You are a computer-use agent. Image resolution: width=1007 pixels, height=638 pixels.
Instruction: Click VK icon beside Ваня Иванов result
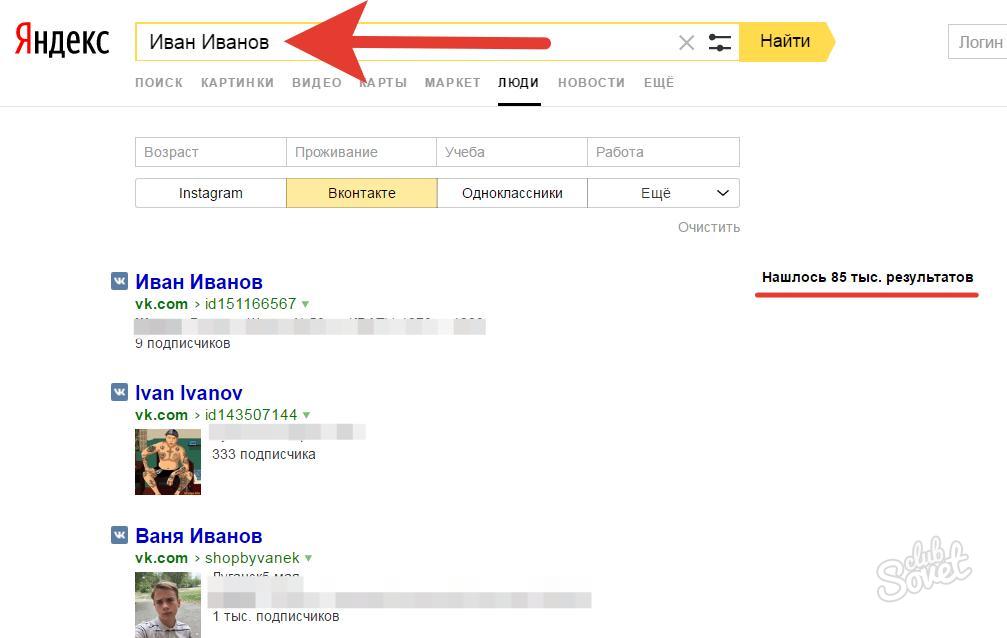tap(119, 535)
